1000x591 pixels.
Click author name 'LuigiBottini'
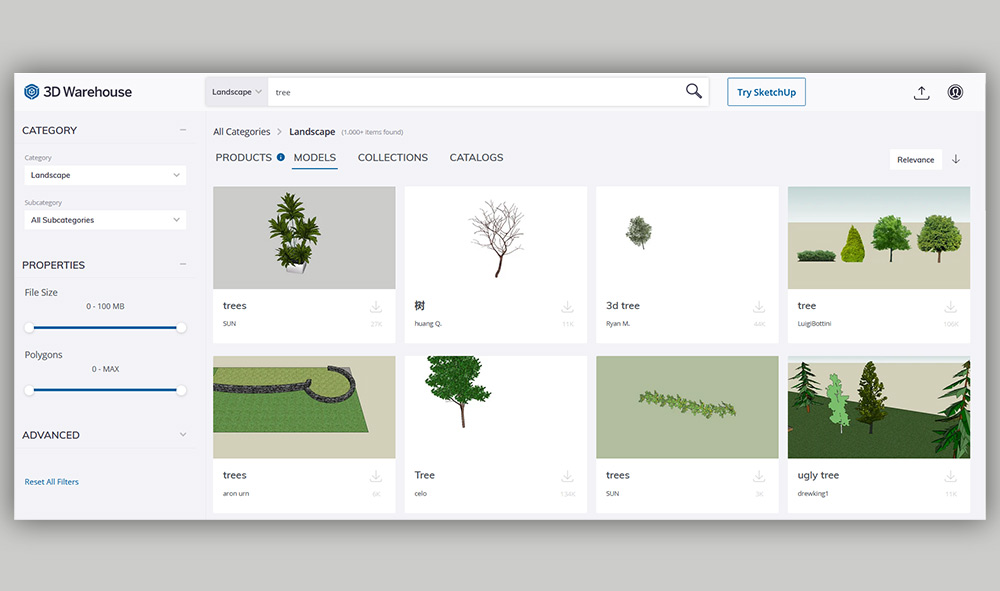pos(814,324)
